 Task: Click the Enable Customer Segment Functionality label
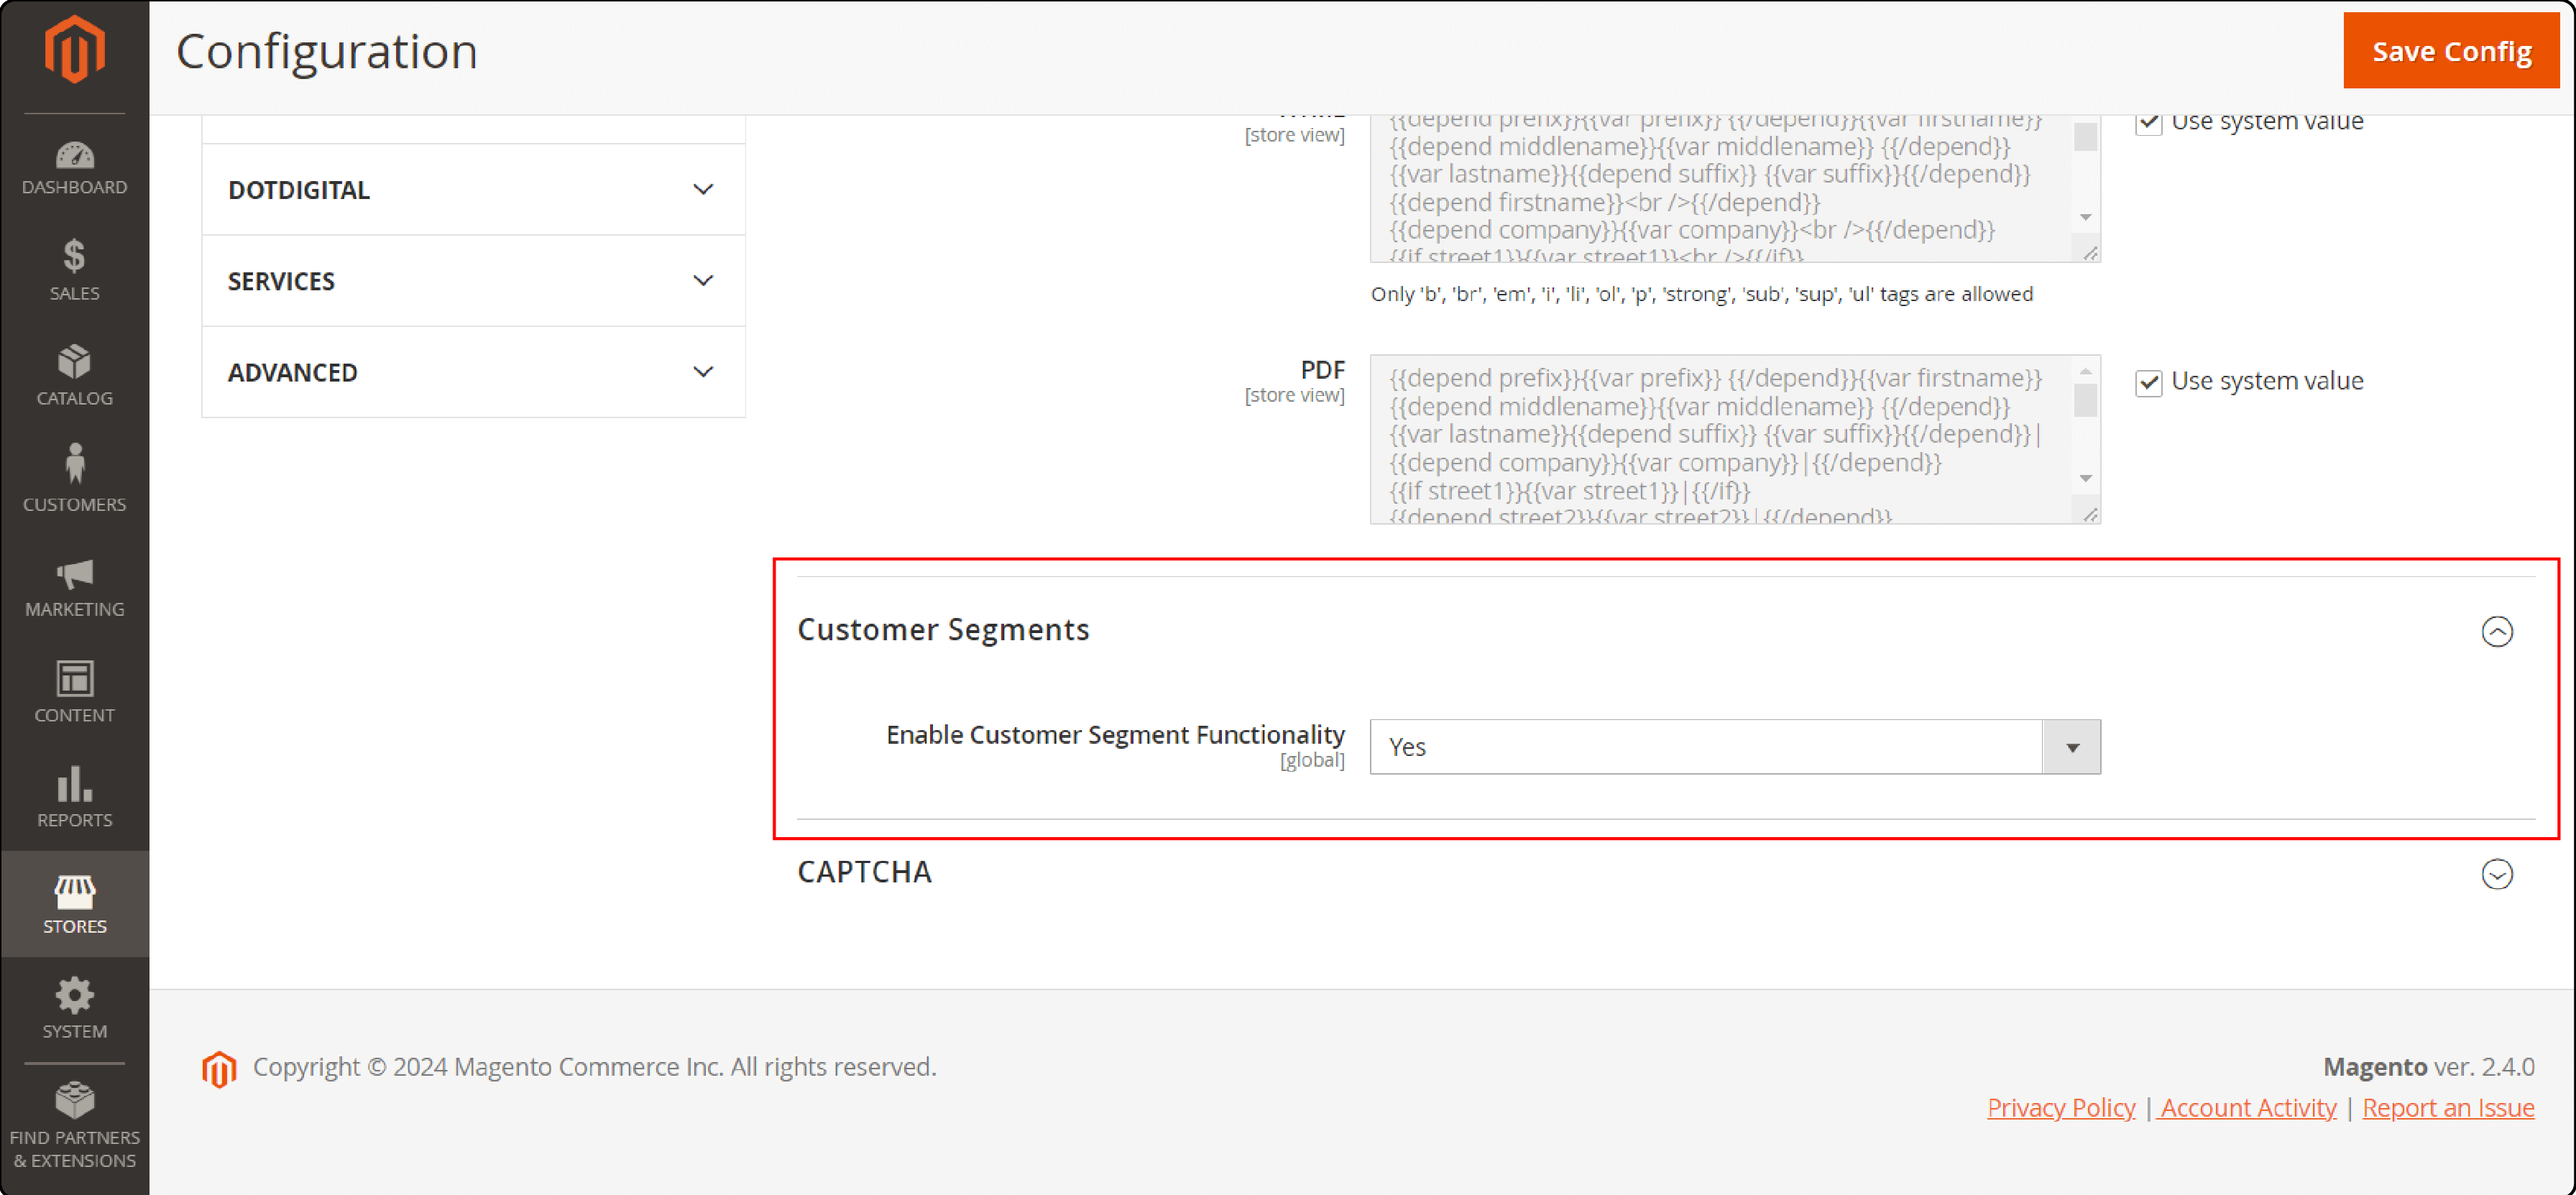pyautogui.click(x=1115, y=735)
